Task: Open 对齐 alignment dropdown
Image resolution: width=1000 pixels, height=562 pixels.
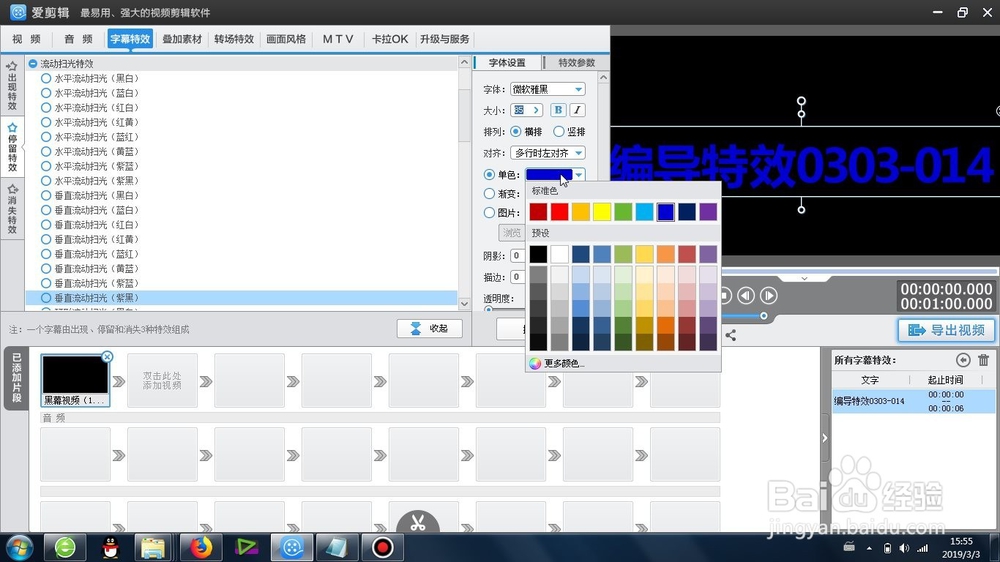Action: click(548, 153)
